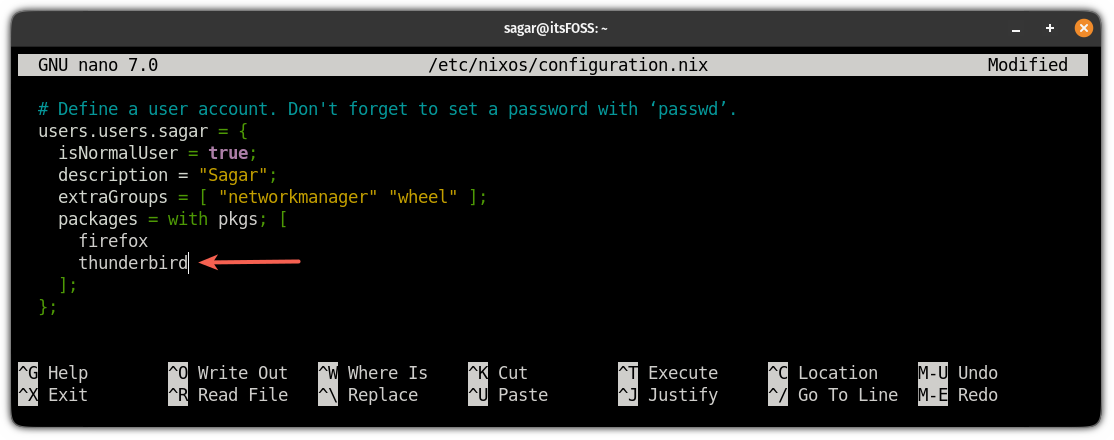
Task: Maximize the terminal window using the plus icon
Action: [1052, 28]
